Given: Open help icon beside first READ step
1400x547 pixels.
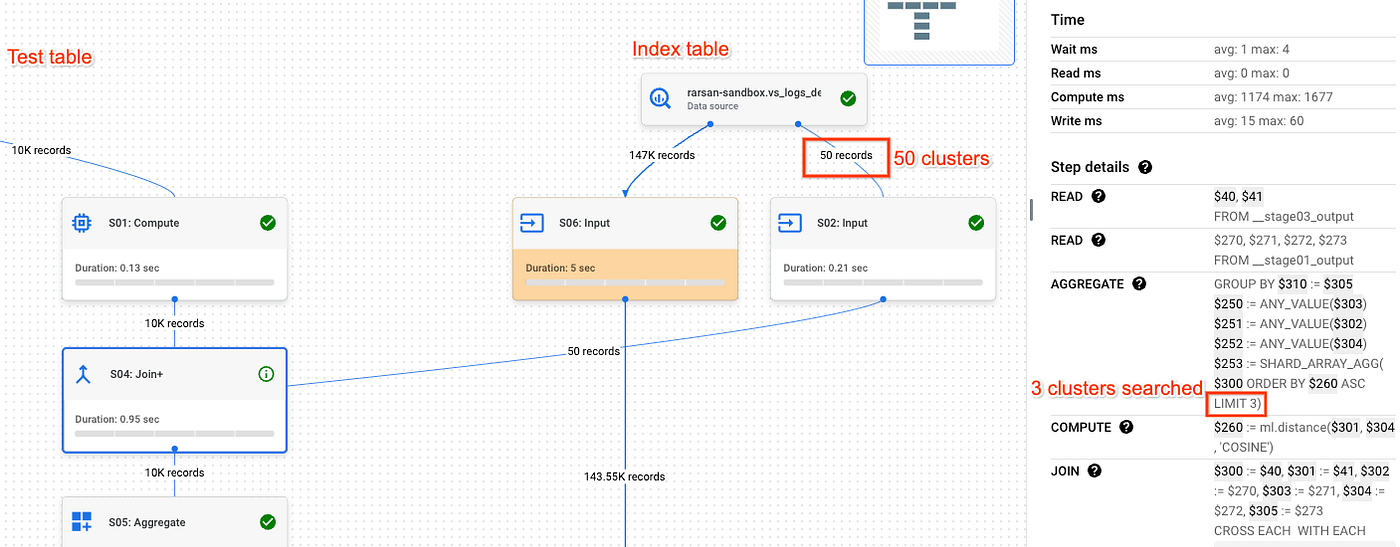Looking at the screenshot, I should point(1098,196).
